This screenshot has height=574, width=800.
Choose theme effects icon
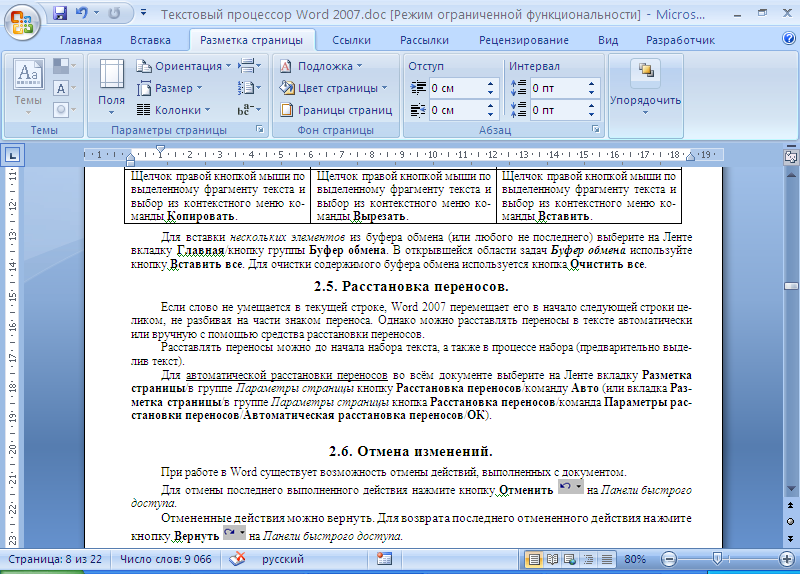coord(64,109)
